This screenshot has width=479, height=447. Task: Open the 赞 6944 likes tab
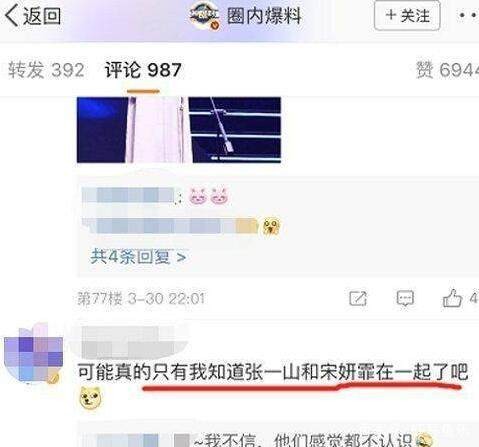coord(447,70)
